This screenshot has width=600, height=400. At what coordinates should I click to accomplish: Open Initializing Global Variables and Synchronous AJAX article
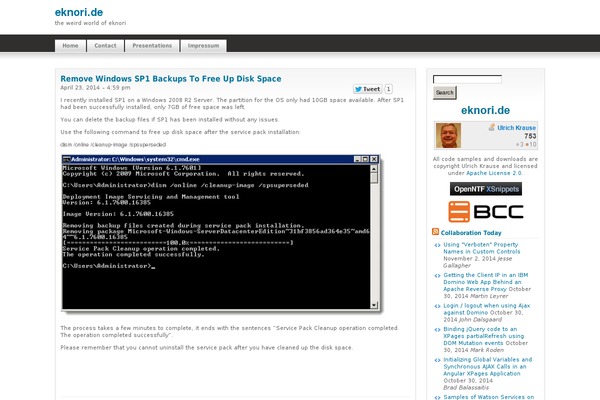pyautogui.click(x=487, y=366)
